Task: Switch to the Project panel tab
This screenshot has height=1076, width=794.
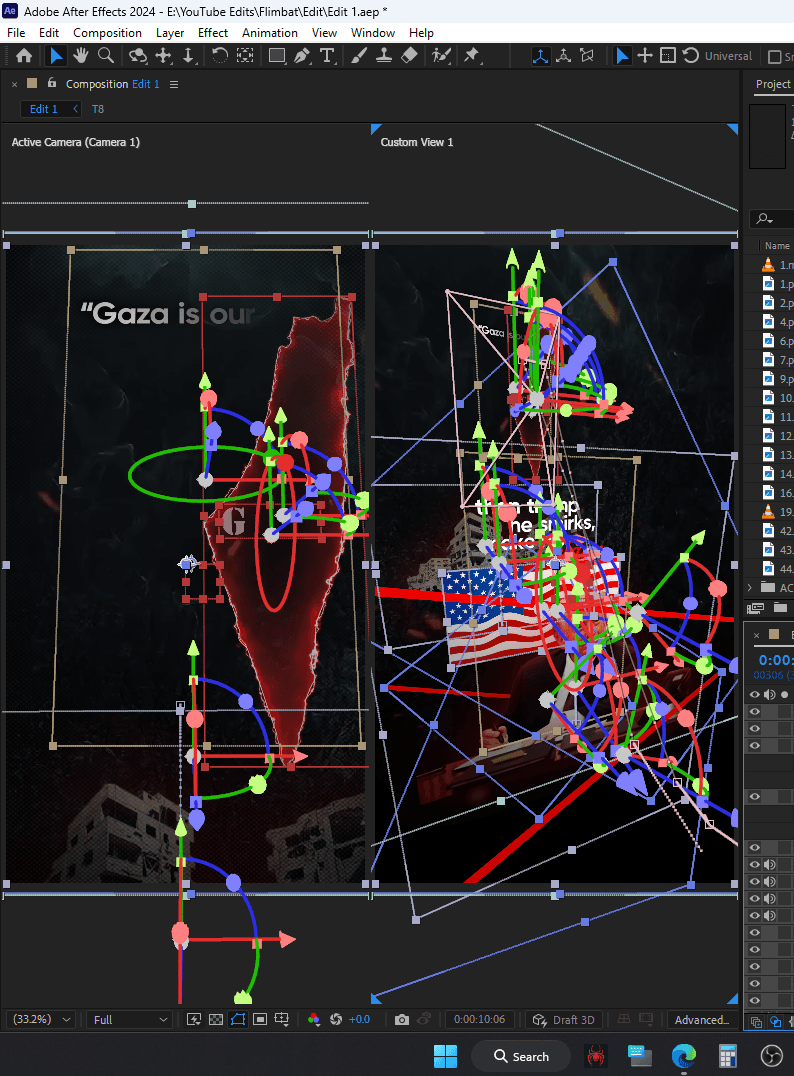Action: [773, 84]
